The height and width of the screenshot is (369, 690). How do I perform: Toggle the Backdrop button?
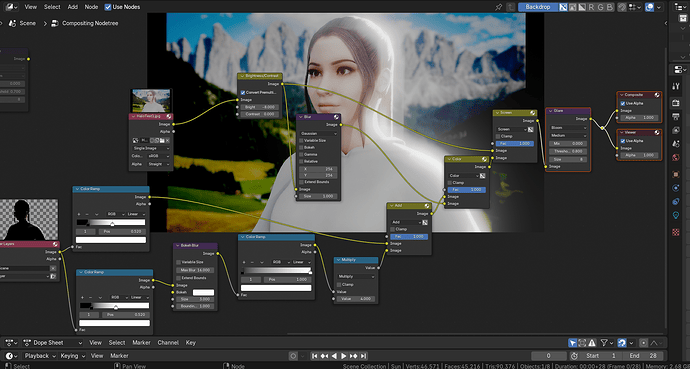tap(538, 7)
